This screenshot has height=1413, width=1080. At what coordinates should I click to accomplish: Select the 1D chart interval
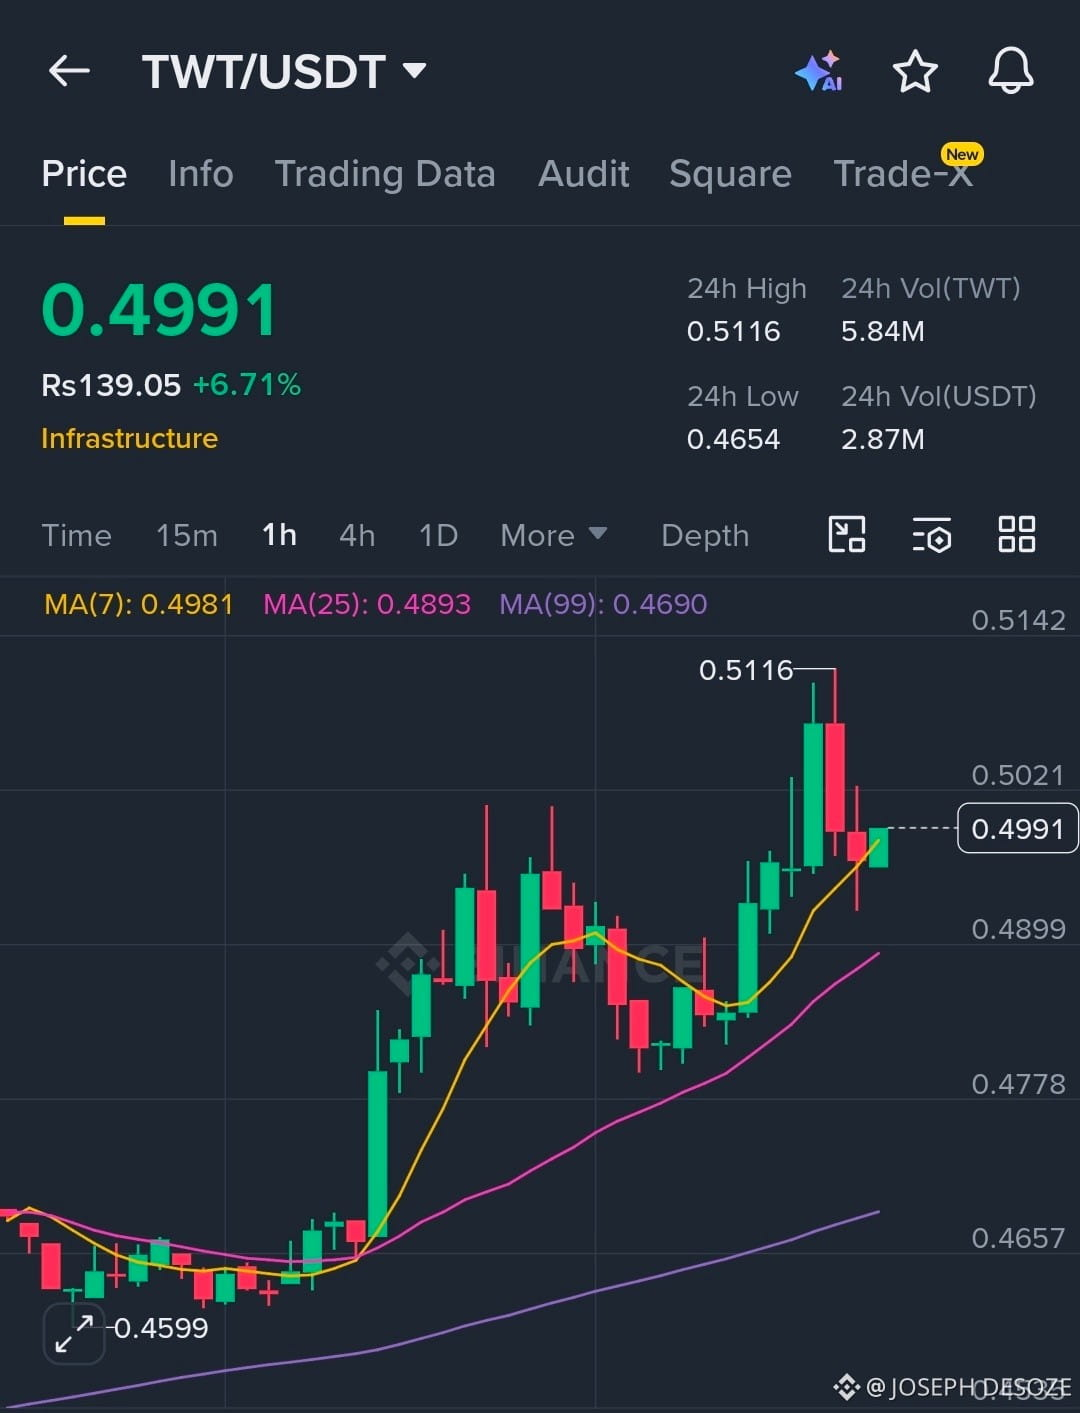pos(438,535)
